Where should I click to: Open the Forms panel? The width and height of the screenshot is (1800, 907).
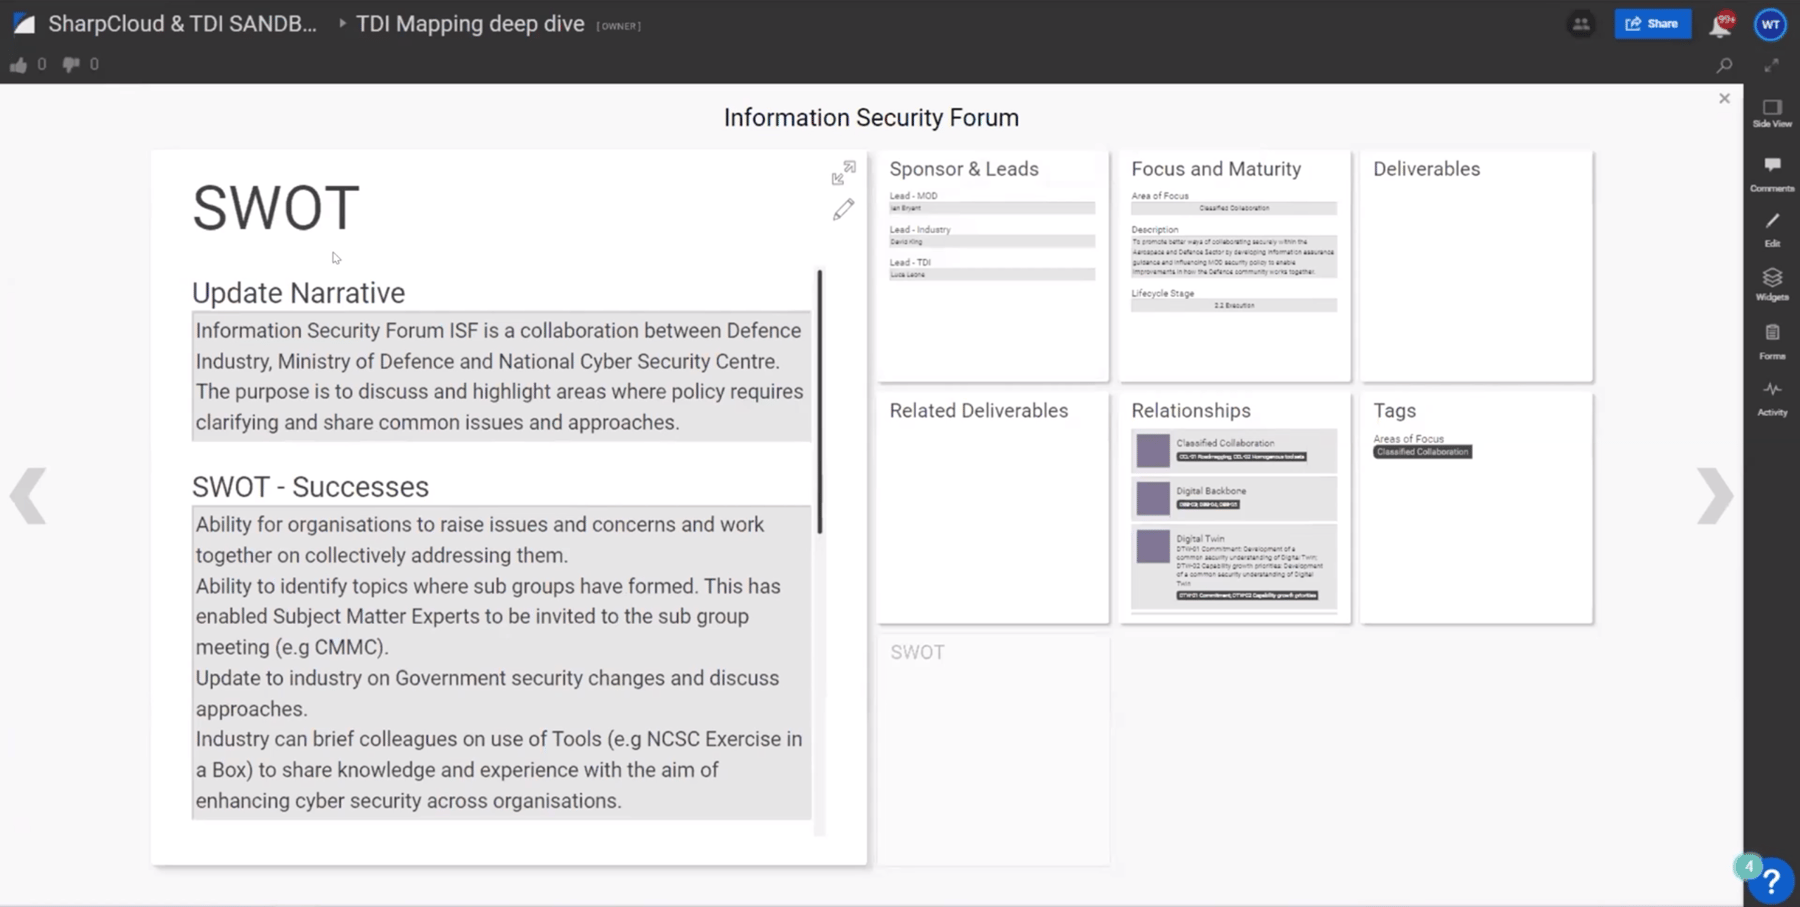click(1771, 341)
